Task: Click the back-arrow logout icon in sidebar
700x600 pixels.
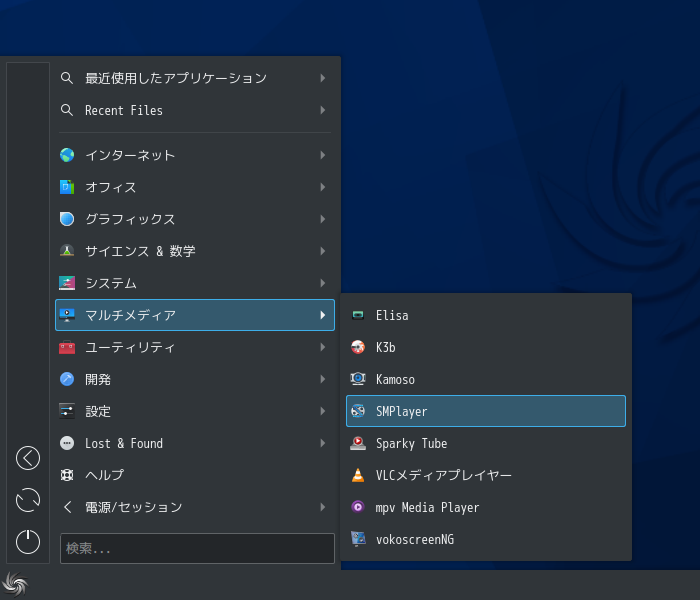Action: click(28, 458)
